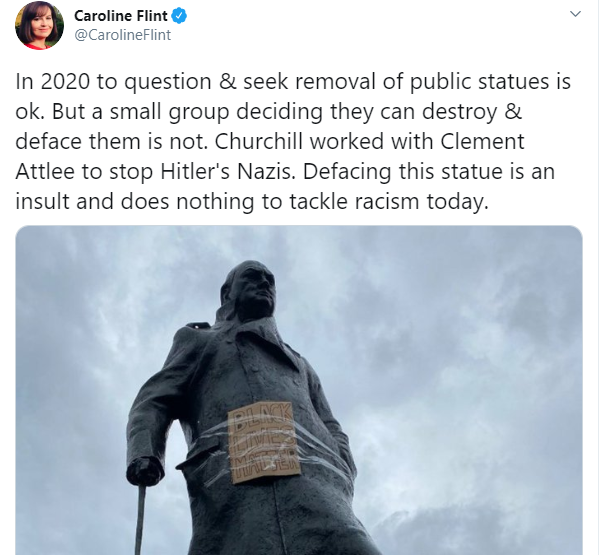Click the statue's head in the photo

point(249,289)
